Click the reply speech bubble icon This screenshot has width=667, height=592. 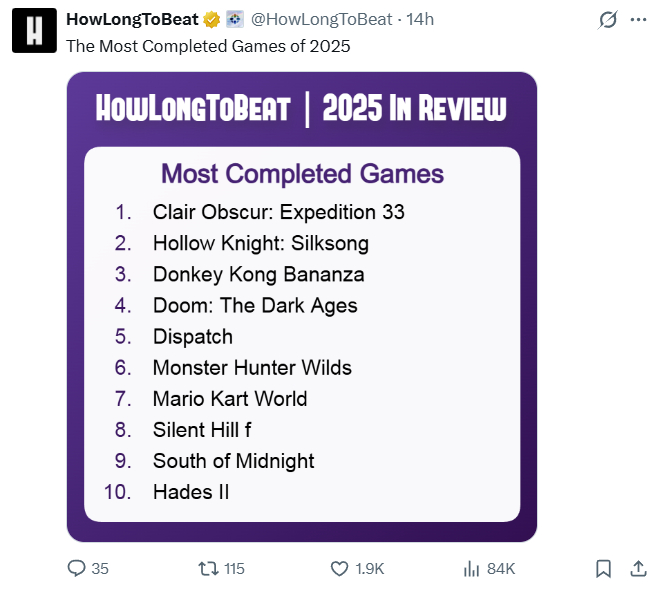77,568
